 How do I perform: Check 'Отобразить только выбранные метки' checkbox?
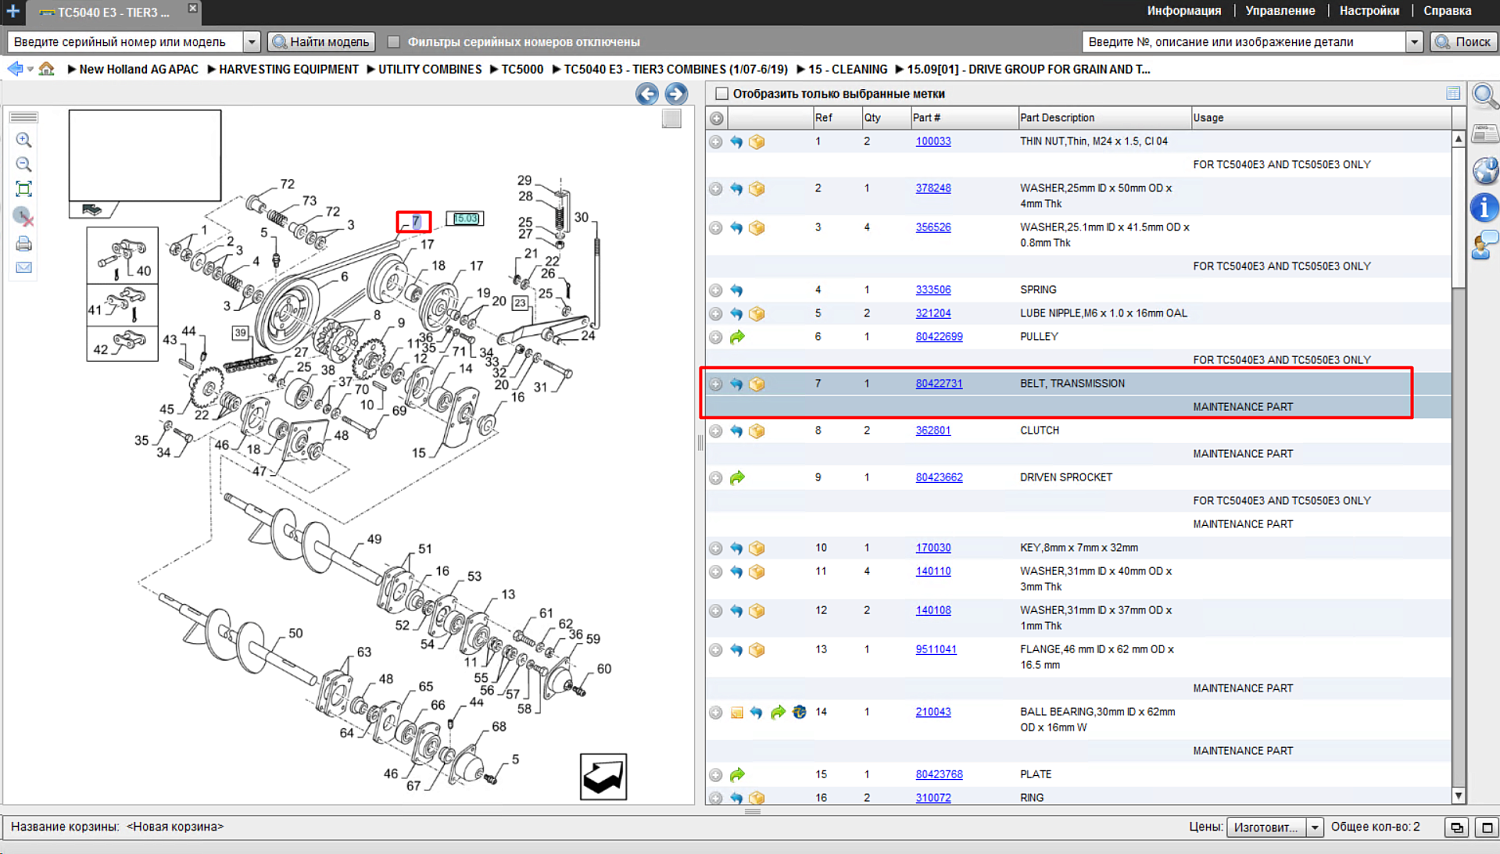721,94
